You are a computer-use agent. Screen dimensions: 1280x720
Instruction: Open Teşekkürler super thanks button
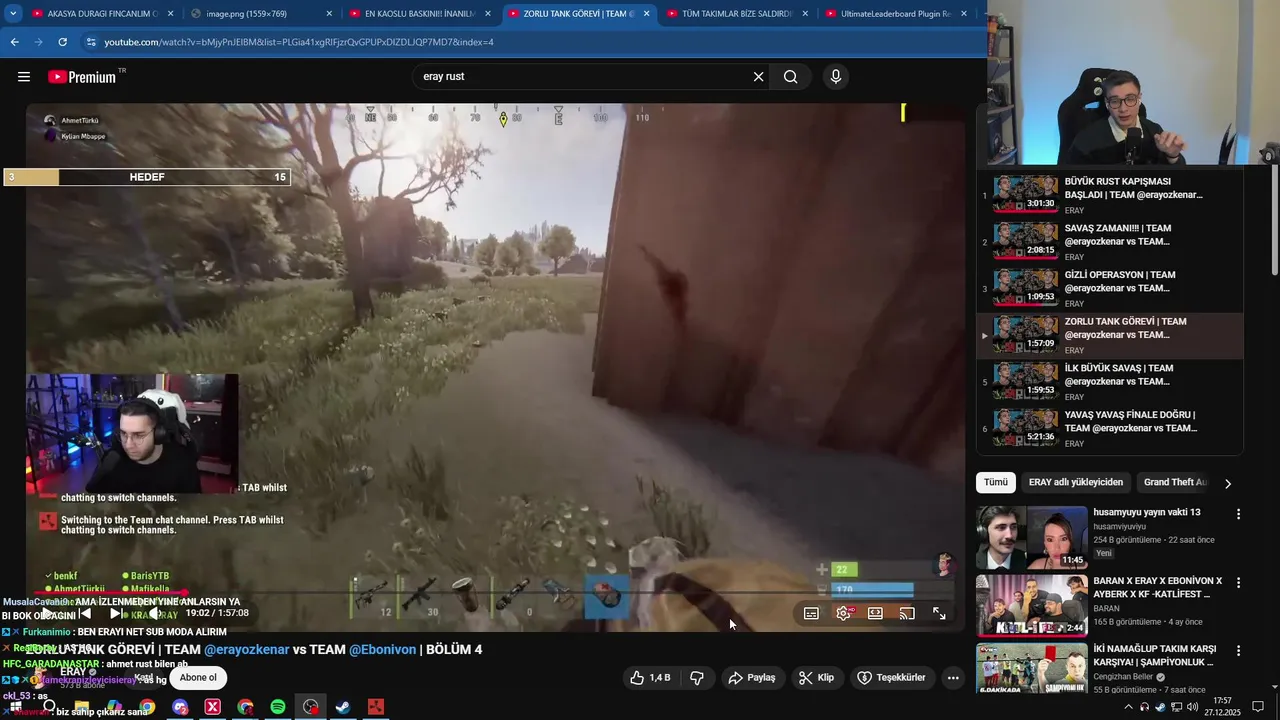(891, 678)
